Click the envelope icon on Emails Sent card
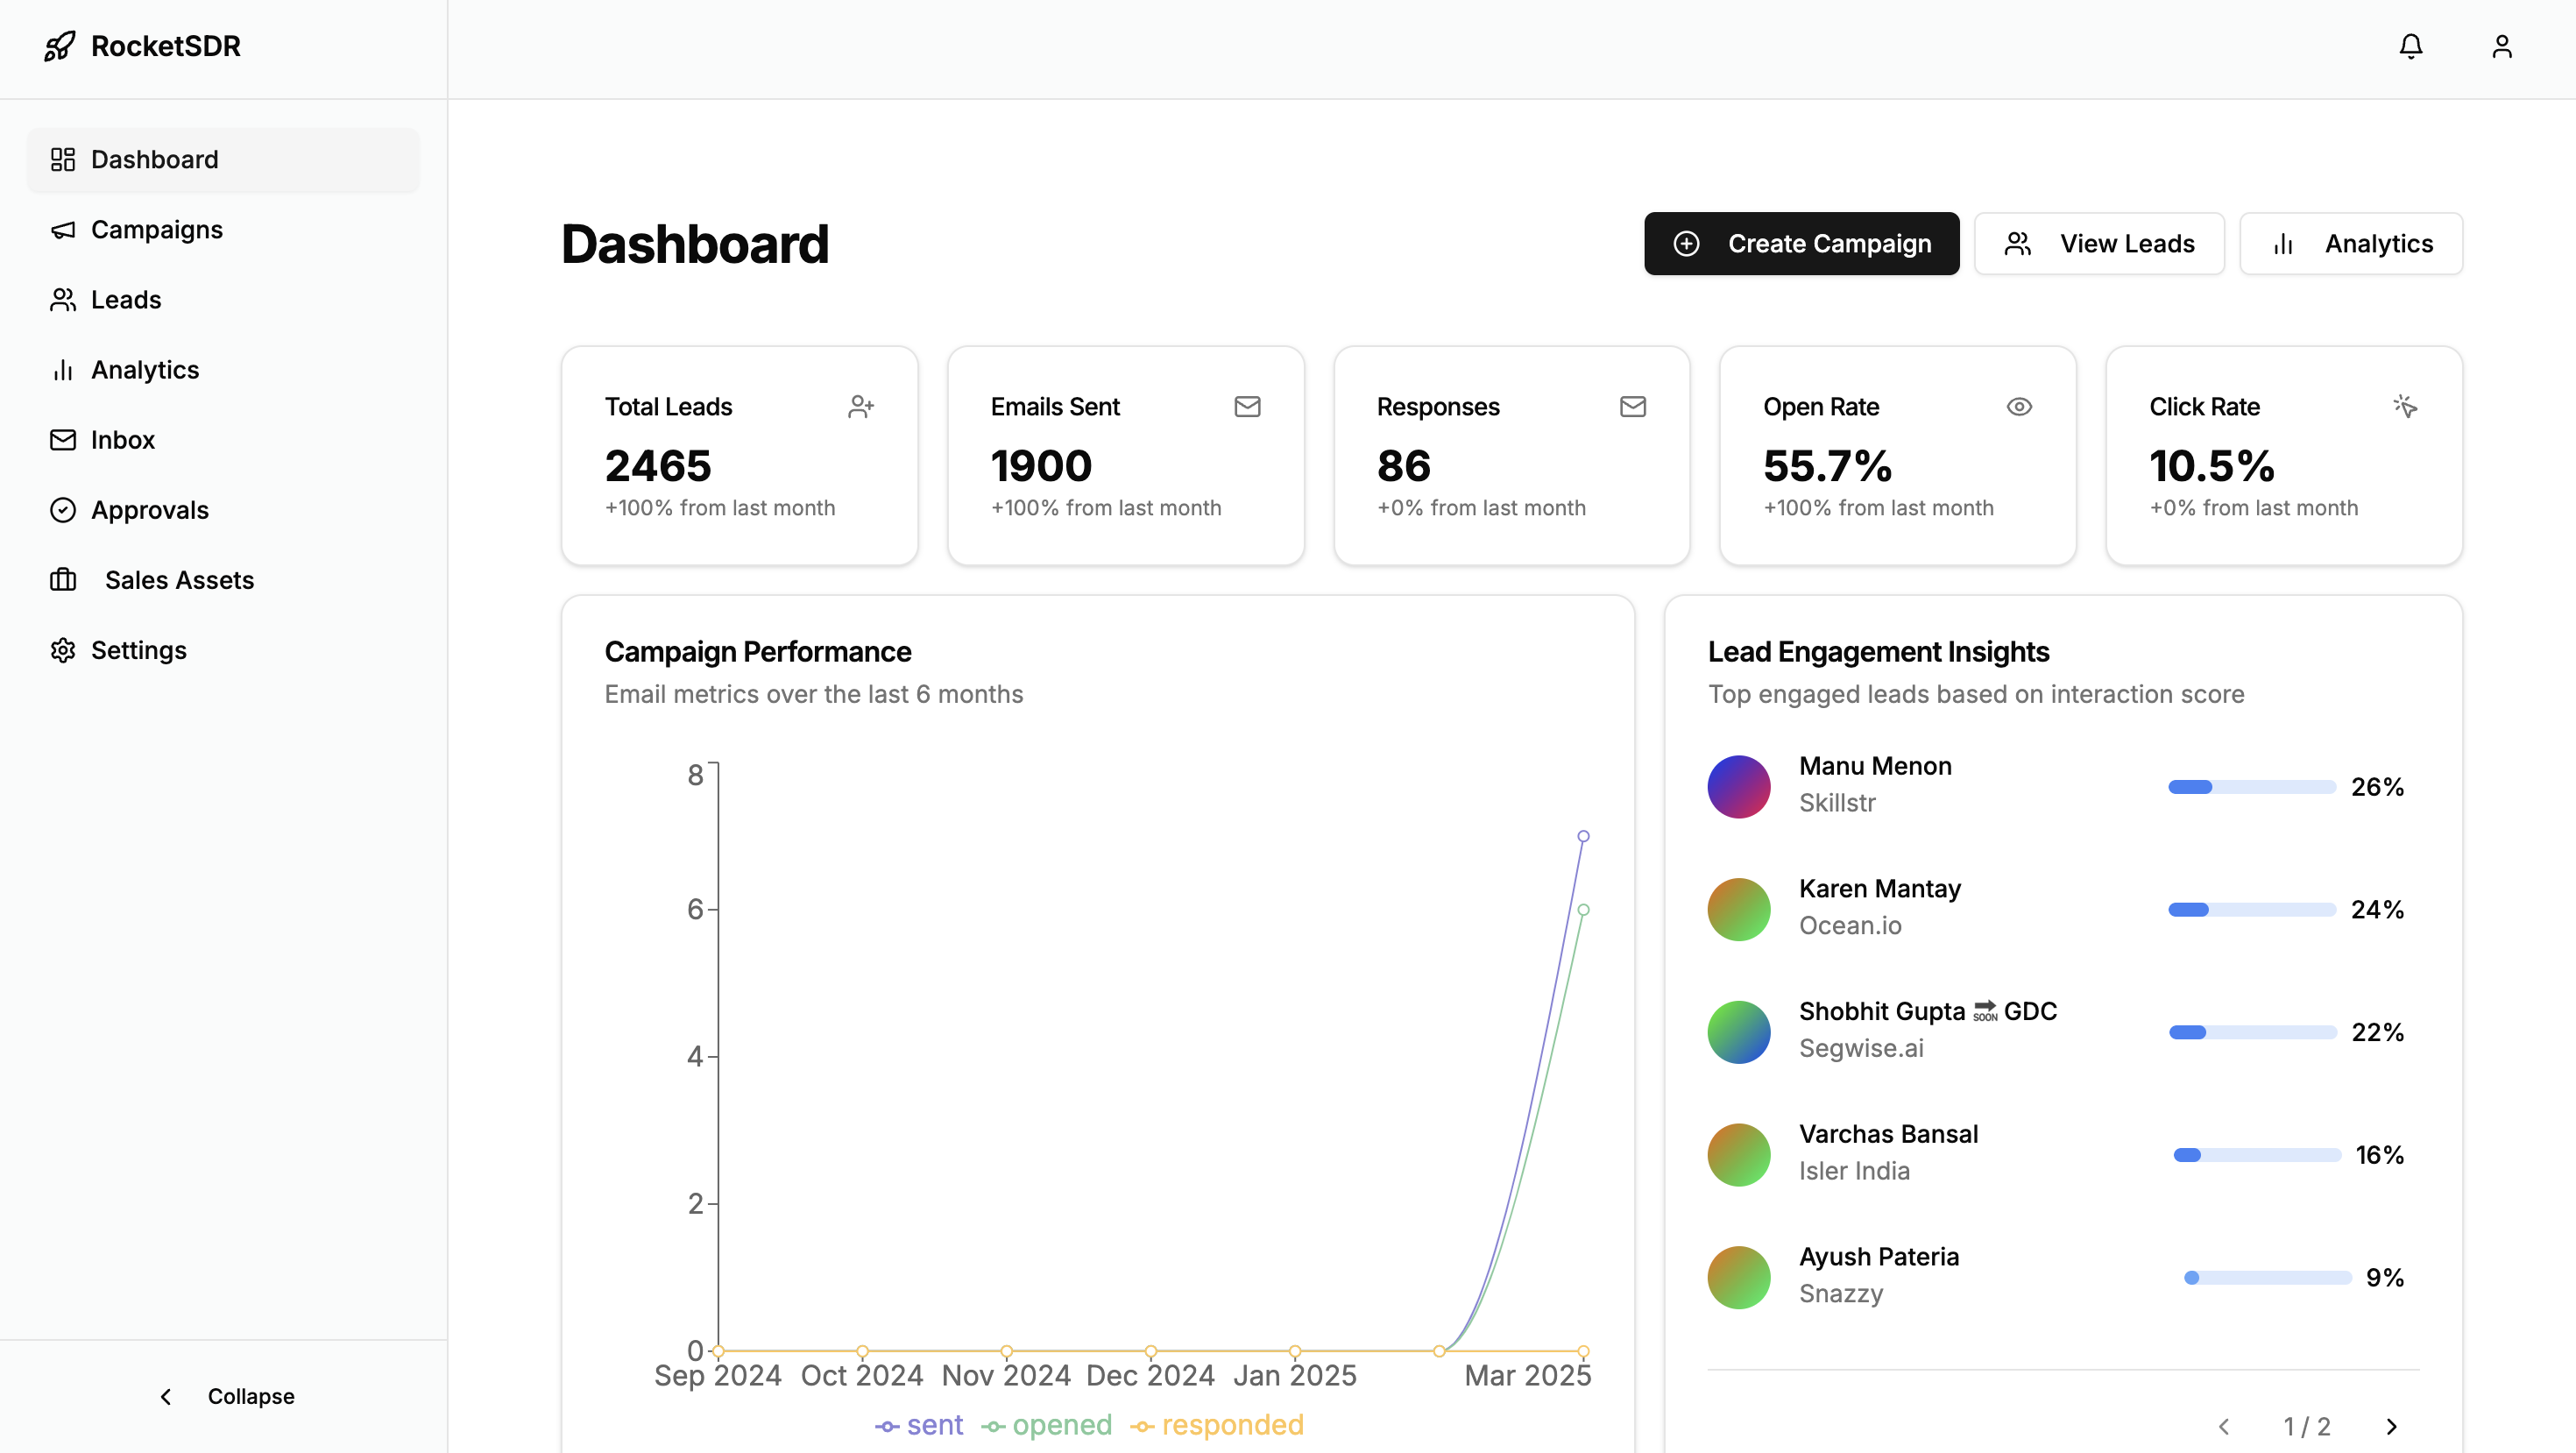The image size is (2576, 1453). click(1248, 407)
